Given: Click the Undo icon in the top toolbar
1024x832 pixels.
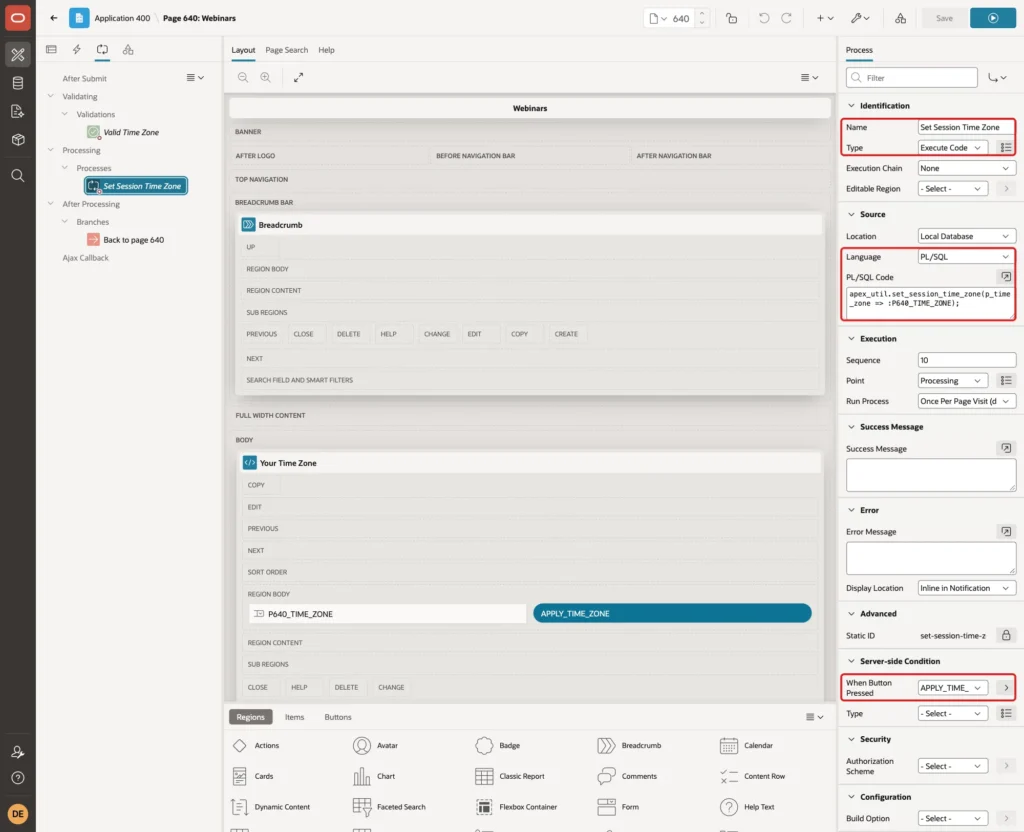Looking at the screenshot, I should tap(763, 18).
